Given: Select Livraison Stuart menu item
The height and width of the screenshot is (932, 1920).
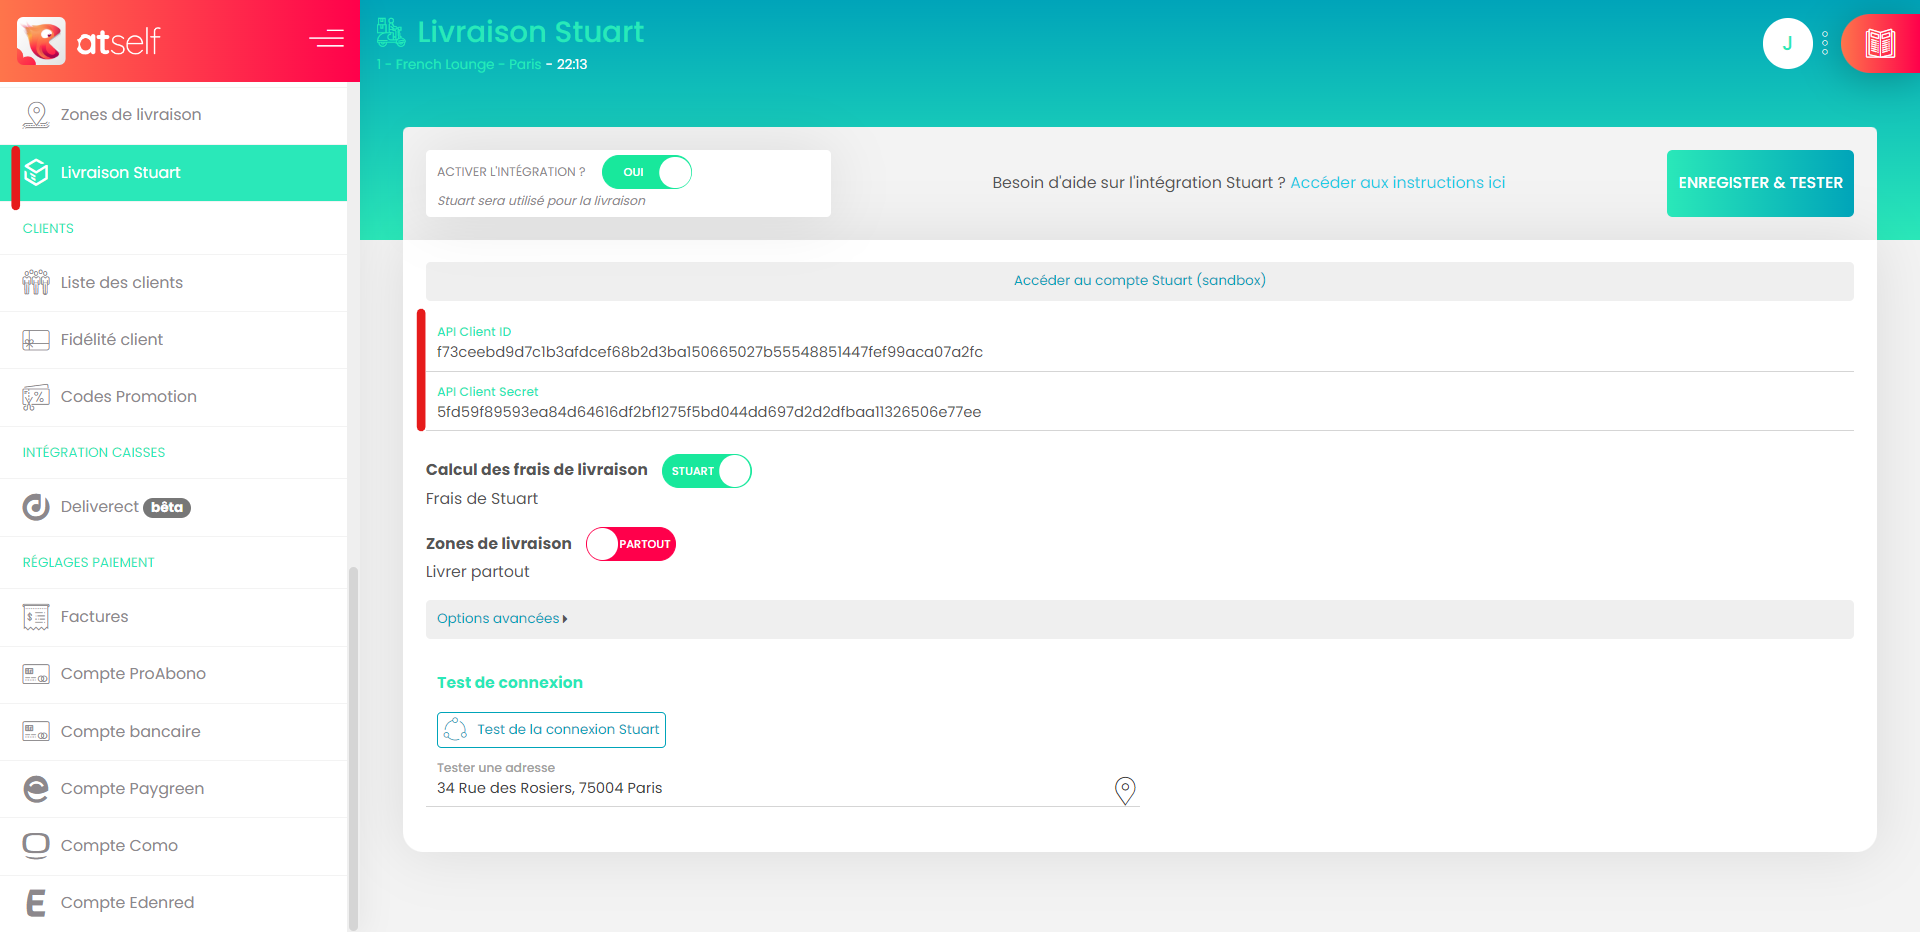Looking at the screenshot, I should coord(174,173).
